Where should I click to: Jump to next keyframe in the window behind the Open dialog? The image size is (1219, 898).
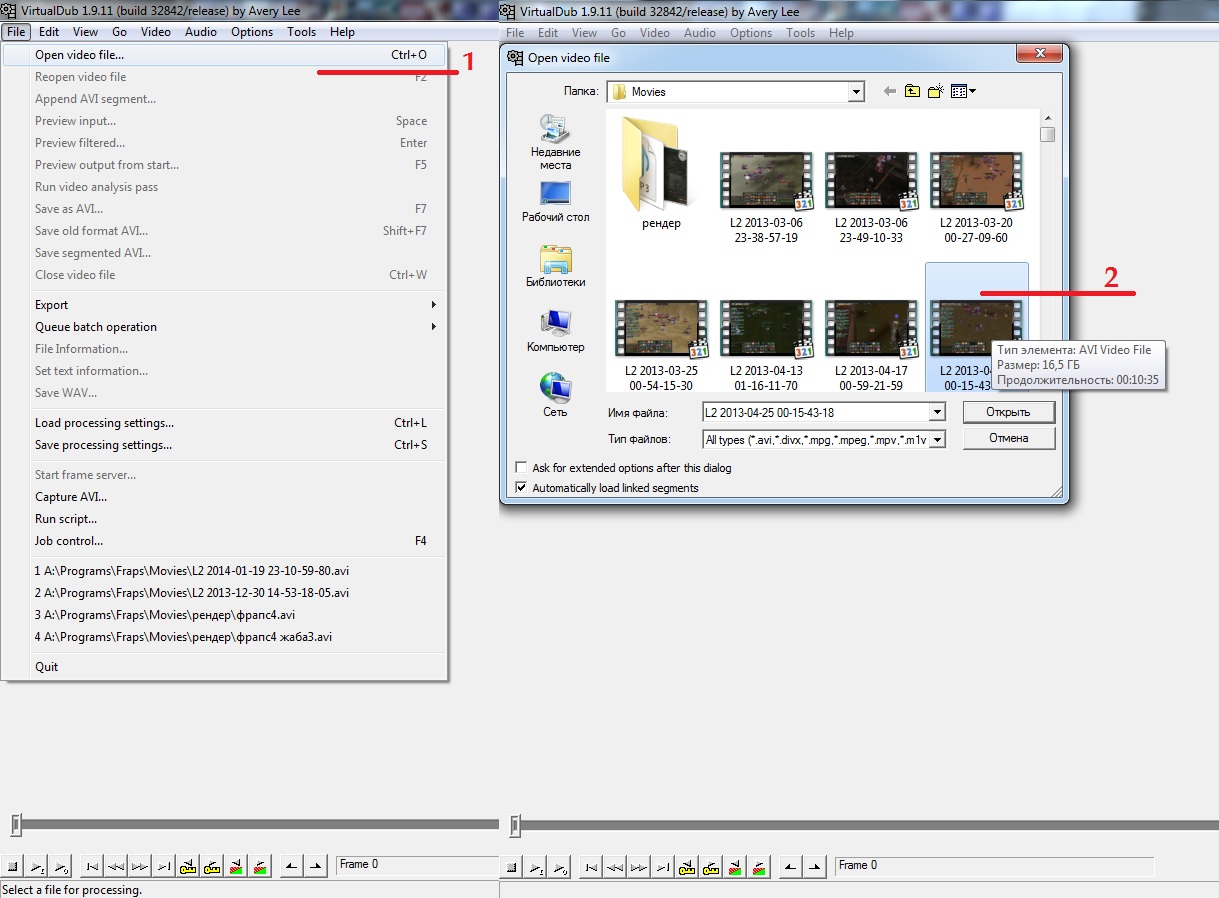pyautogui.click(x=711, y=867)
